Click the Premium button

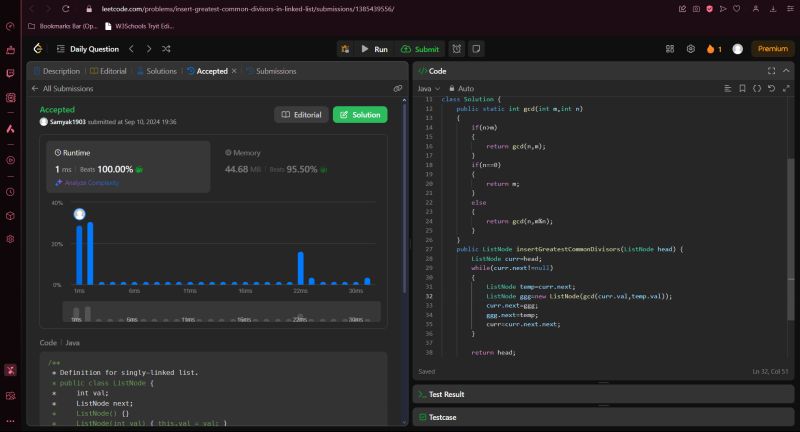[772, 49]
